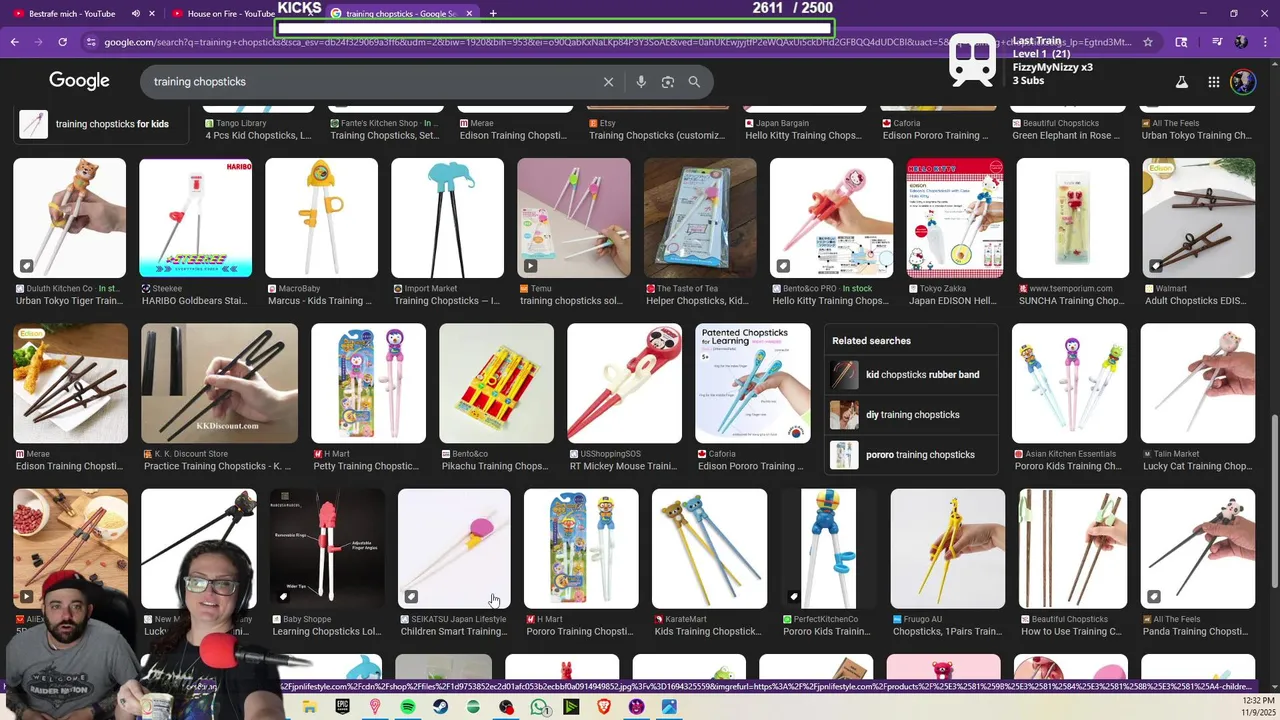
Task: Open Fruugo AU giraffe chopsticks image
Action: click(x=948, y=548)
